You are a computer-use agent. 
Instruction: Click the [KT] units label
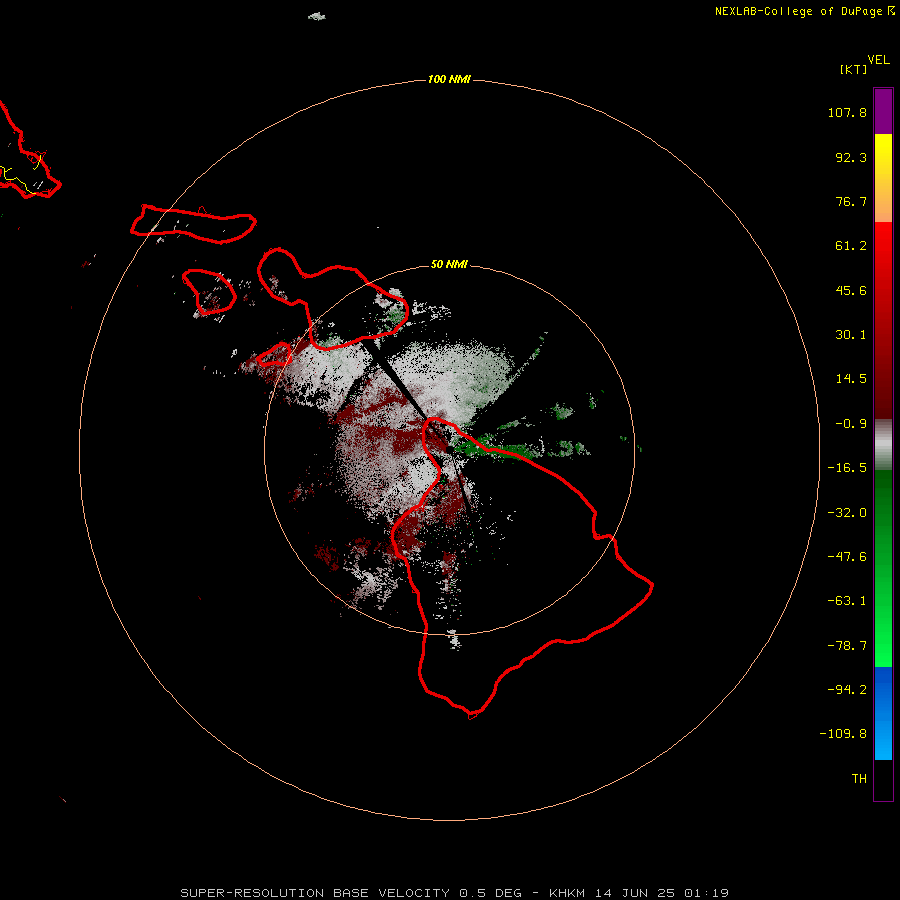853,69
